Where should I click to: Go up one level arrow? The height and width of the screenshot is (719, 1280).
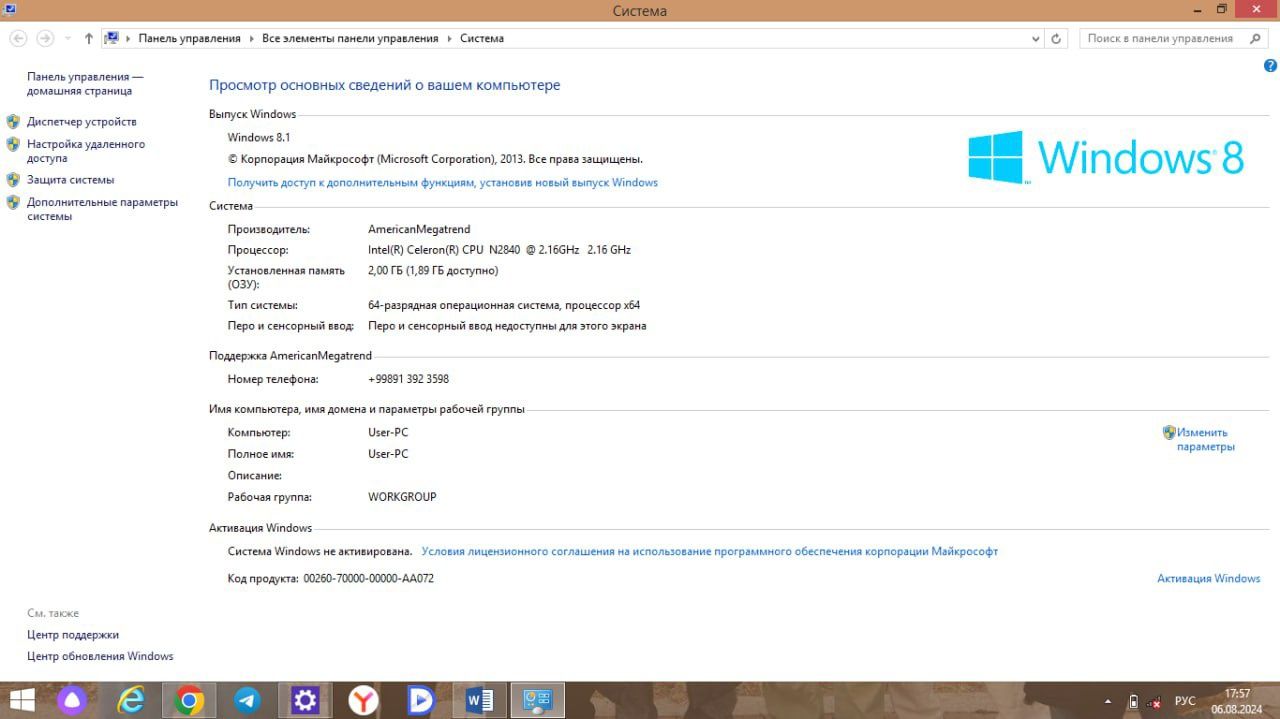[x=89, y=38]
